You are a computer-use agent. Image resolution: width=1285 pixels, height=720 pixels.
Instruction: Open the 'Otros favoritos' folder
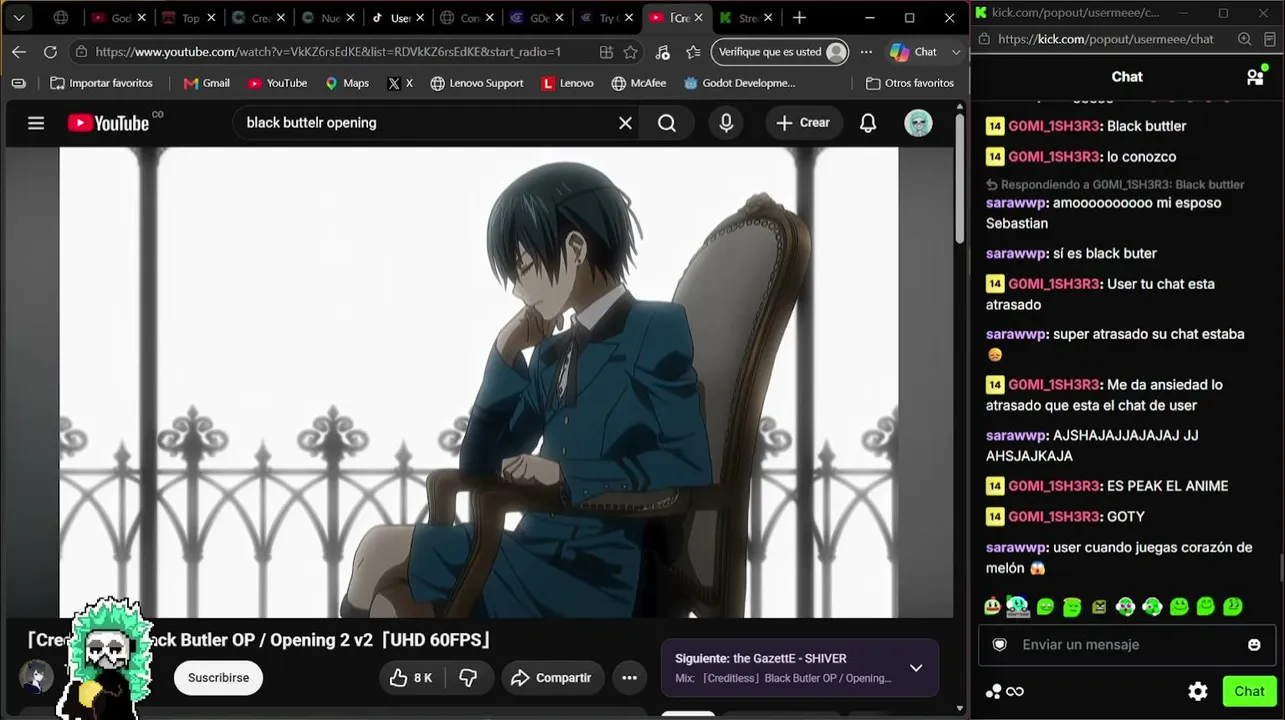pyautogui.click(x=910, y=83)
